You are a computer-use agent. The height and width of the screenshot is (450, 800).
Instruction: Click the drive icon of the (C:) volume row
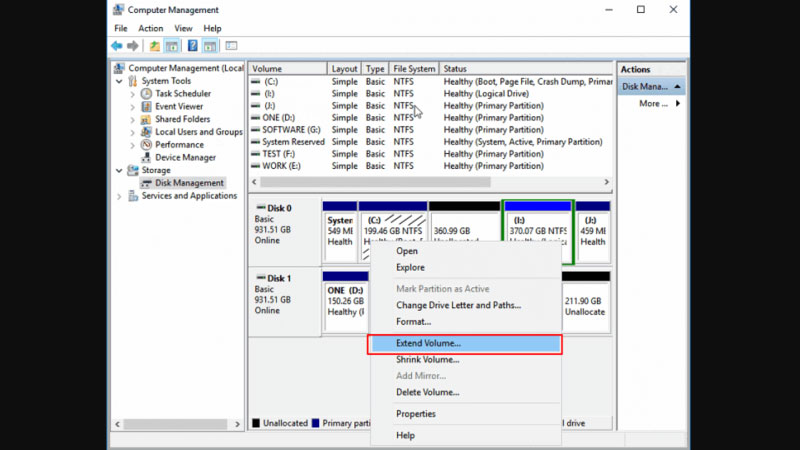coord(256,82)
